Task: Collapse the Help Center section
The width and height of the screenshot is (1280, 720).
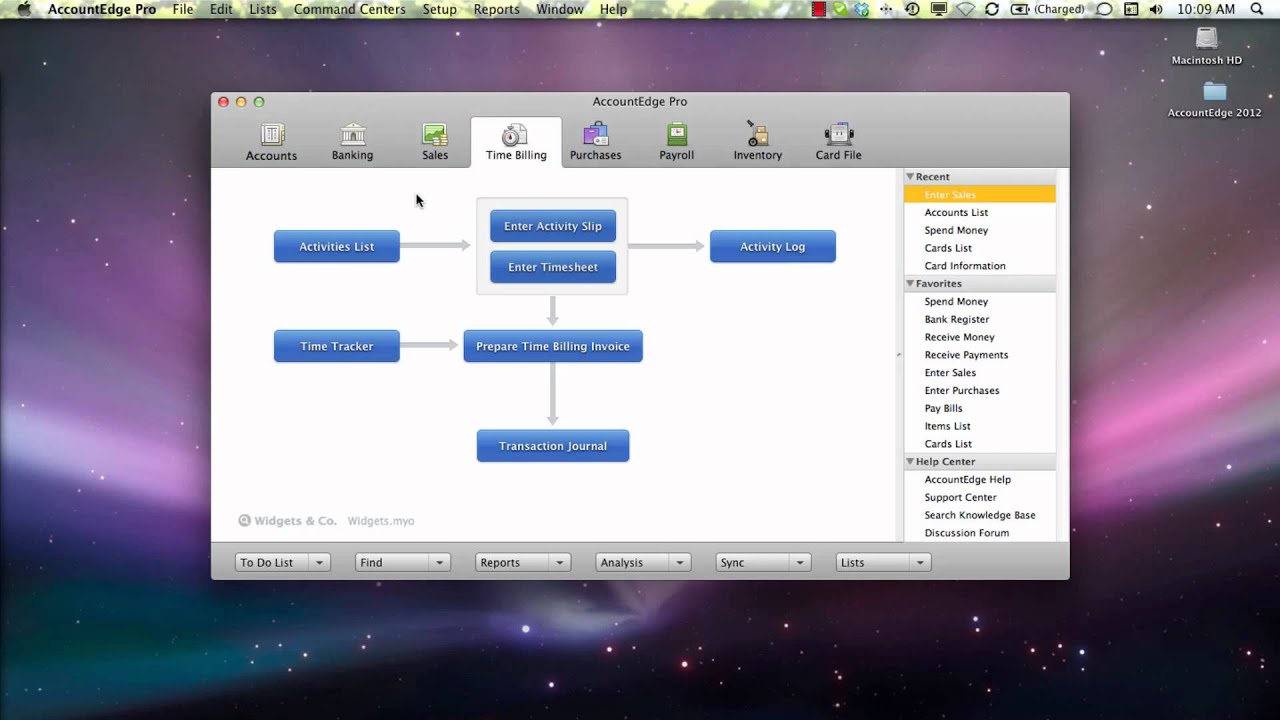Action: coord(910,462)
